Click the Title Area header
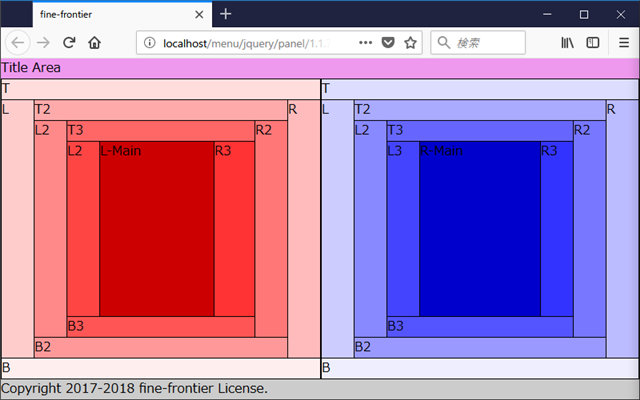The image size is (640, 400). 320,68
